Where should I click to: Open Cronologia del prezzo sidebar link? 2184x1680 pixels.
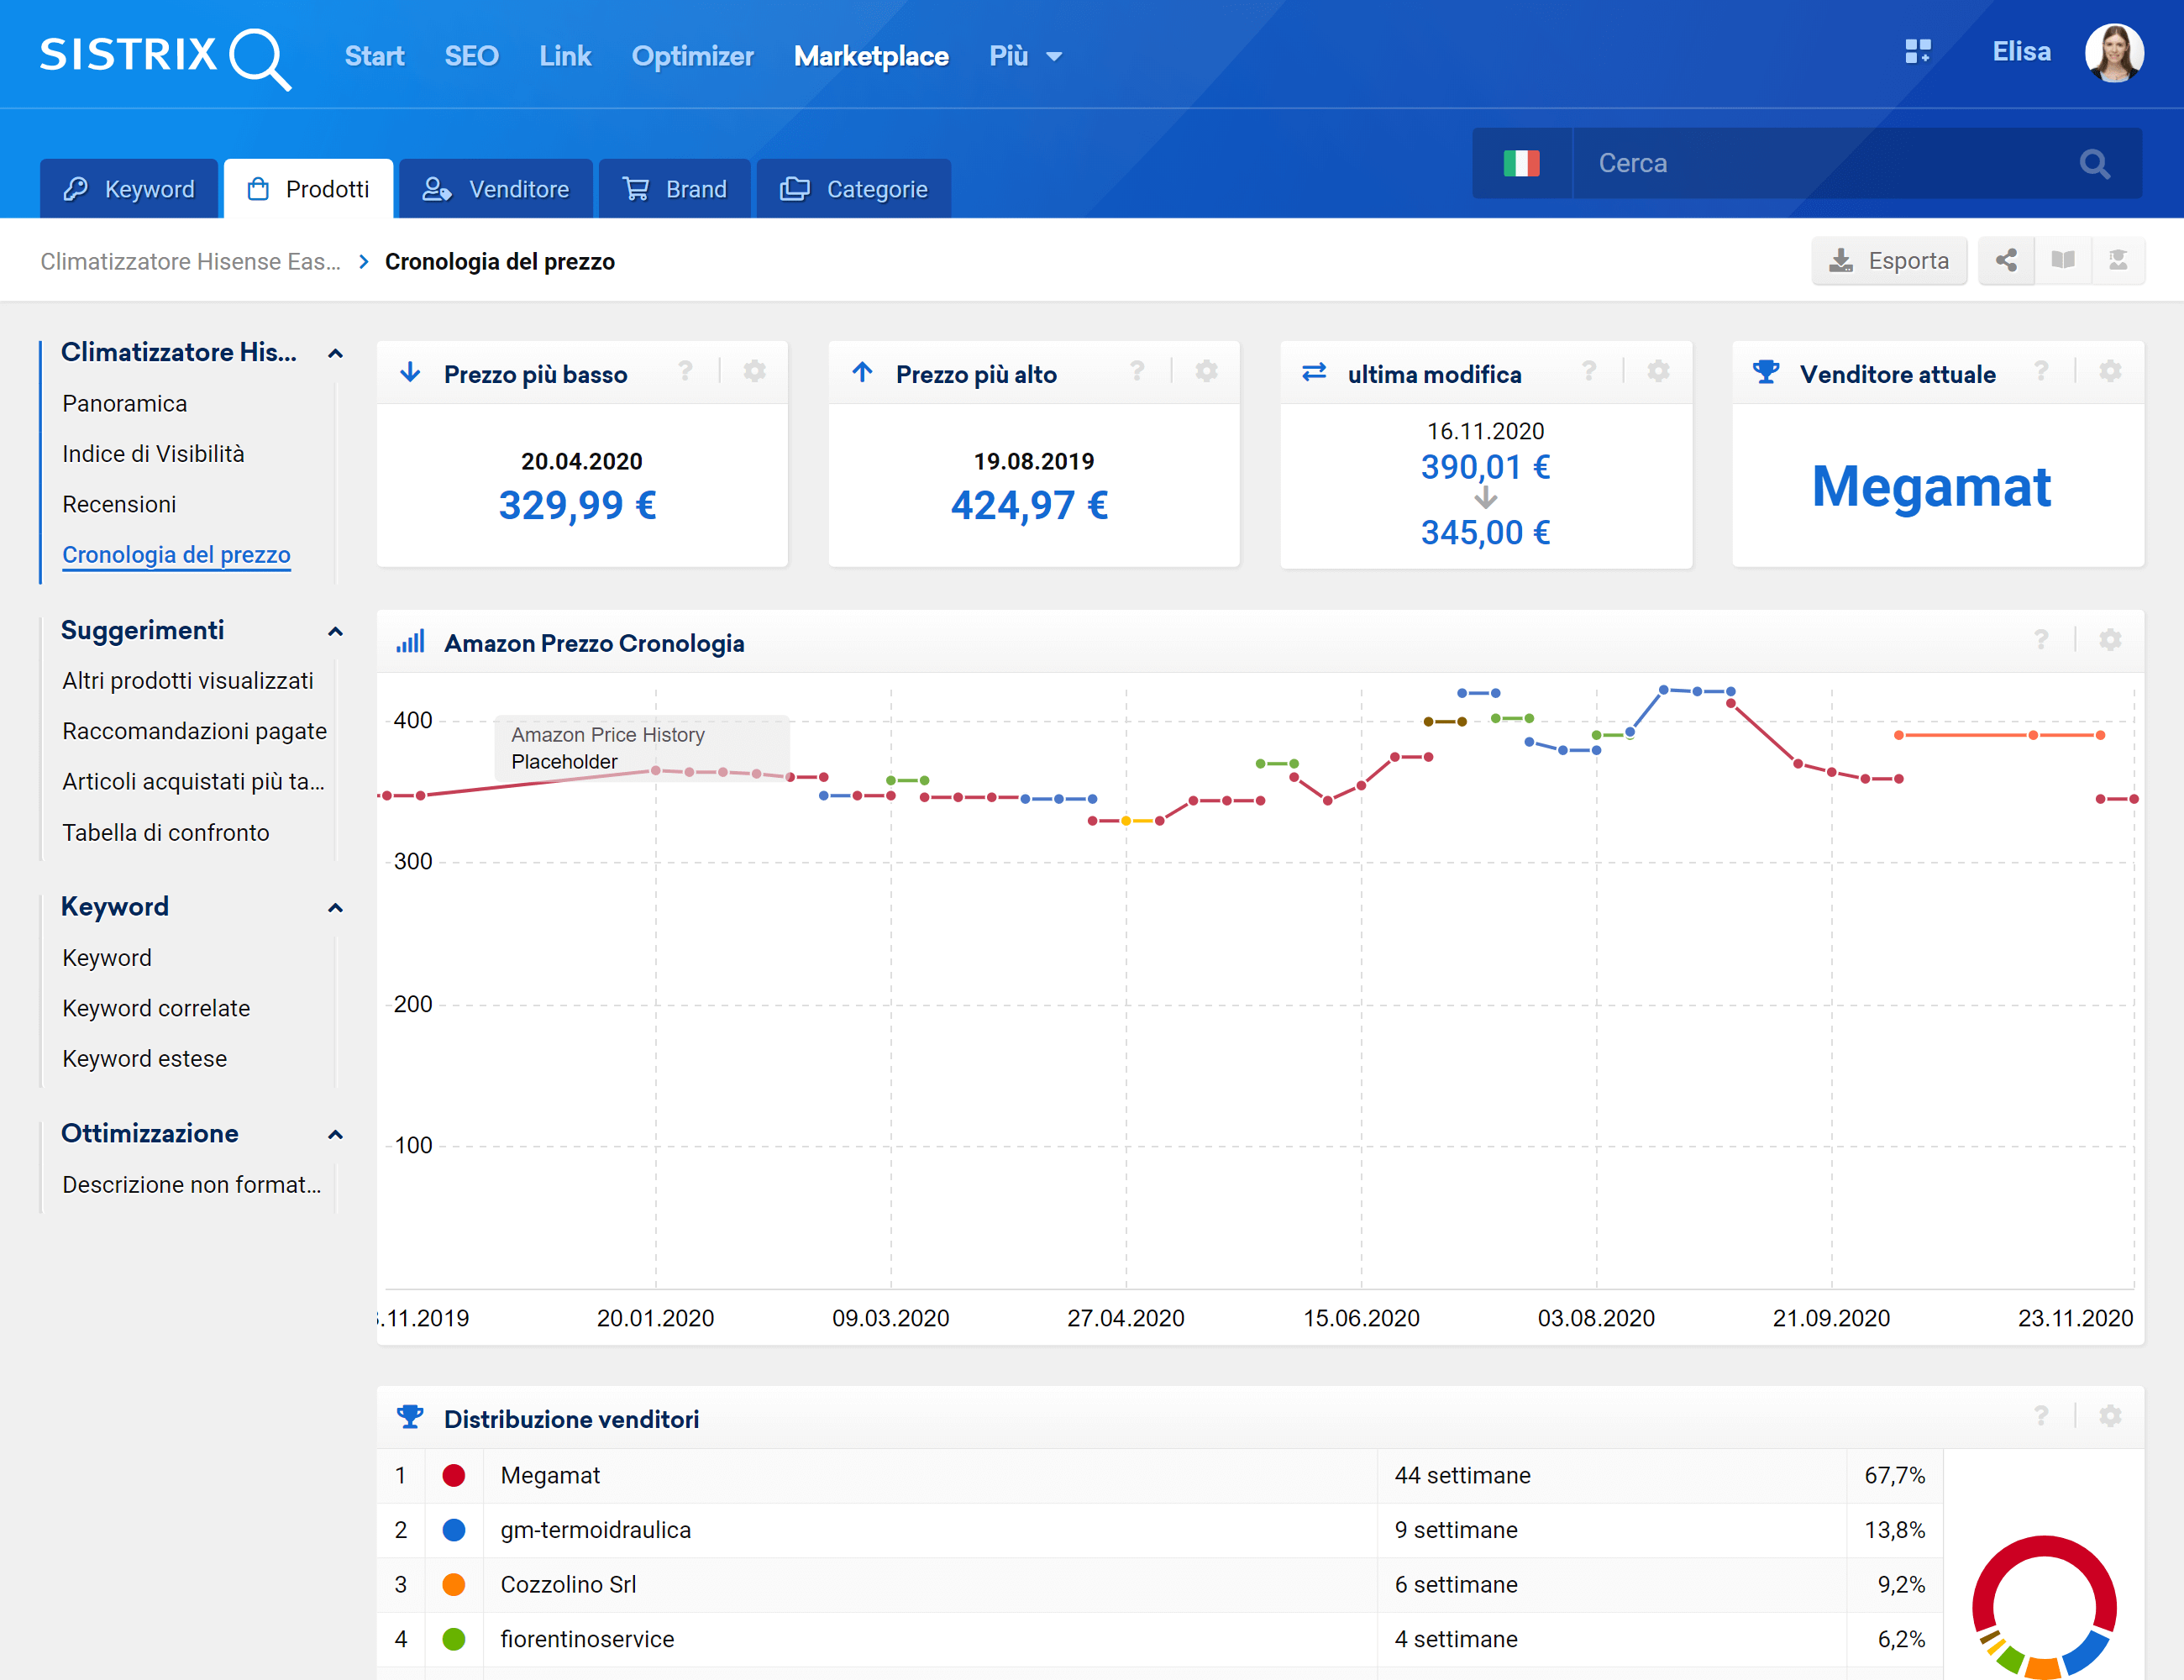click(x=176, y=555)
